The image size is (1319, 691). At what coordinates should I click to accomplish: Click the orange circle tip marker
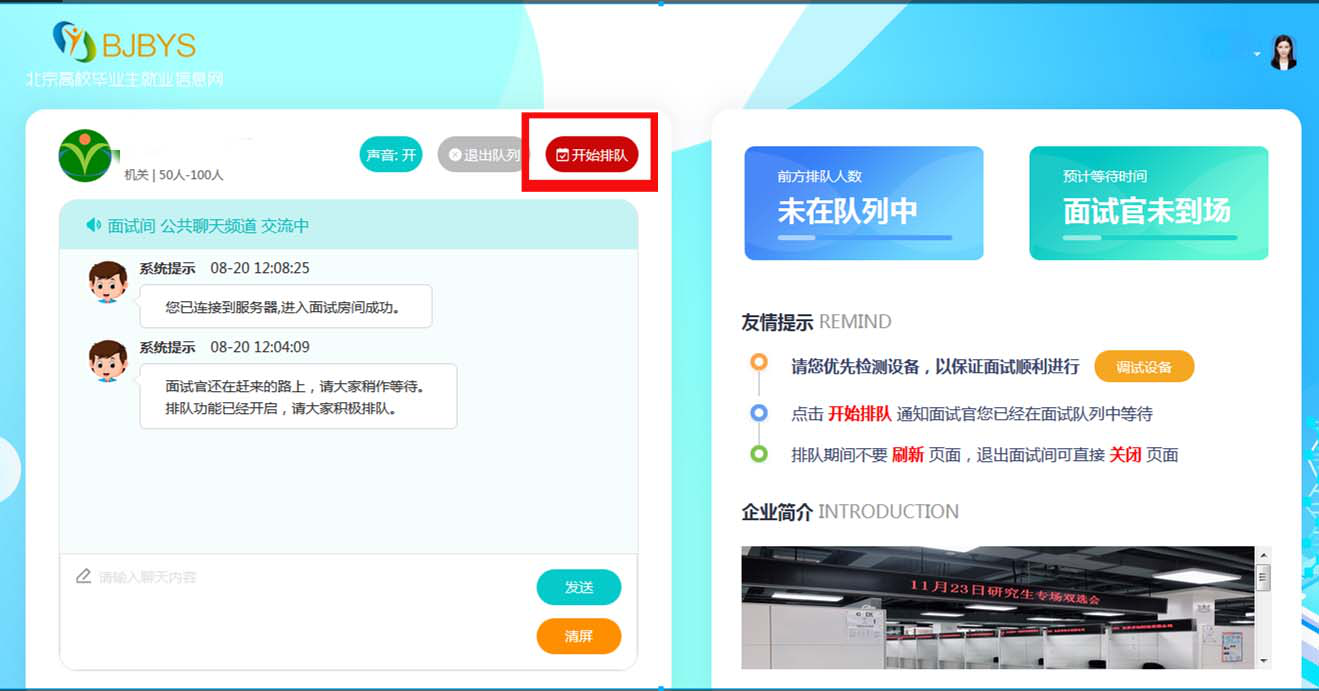coord(759,362)
